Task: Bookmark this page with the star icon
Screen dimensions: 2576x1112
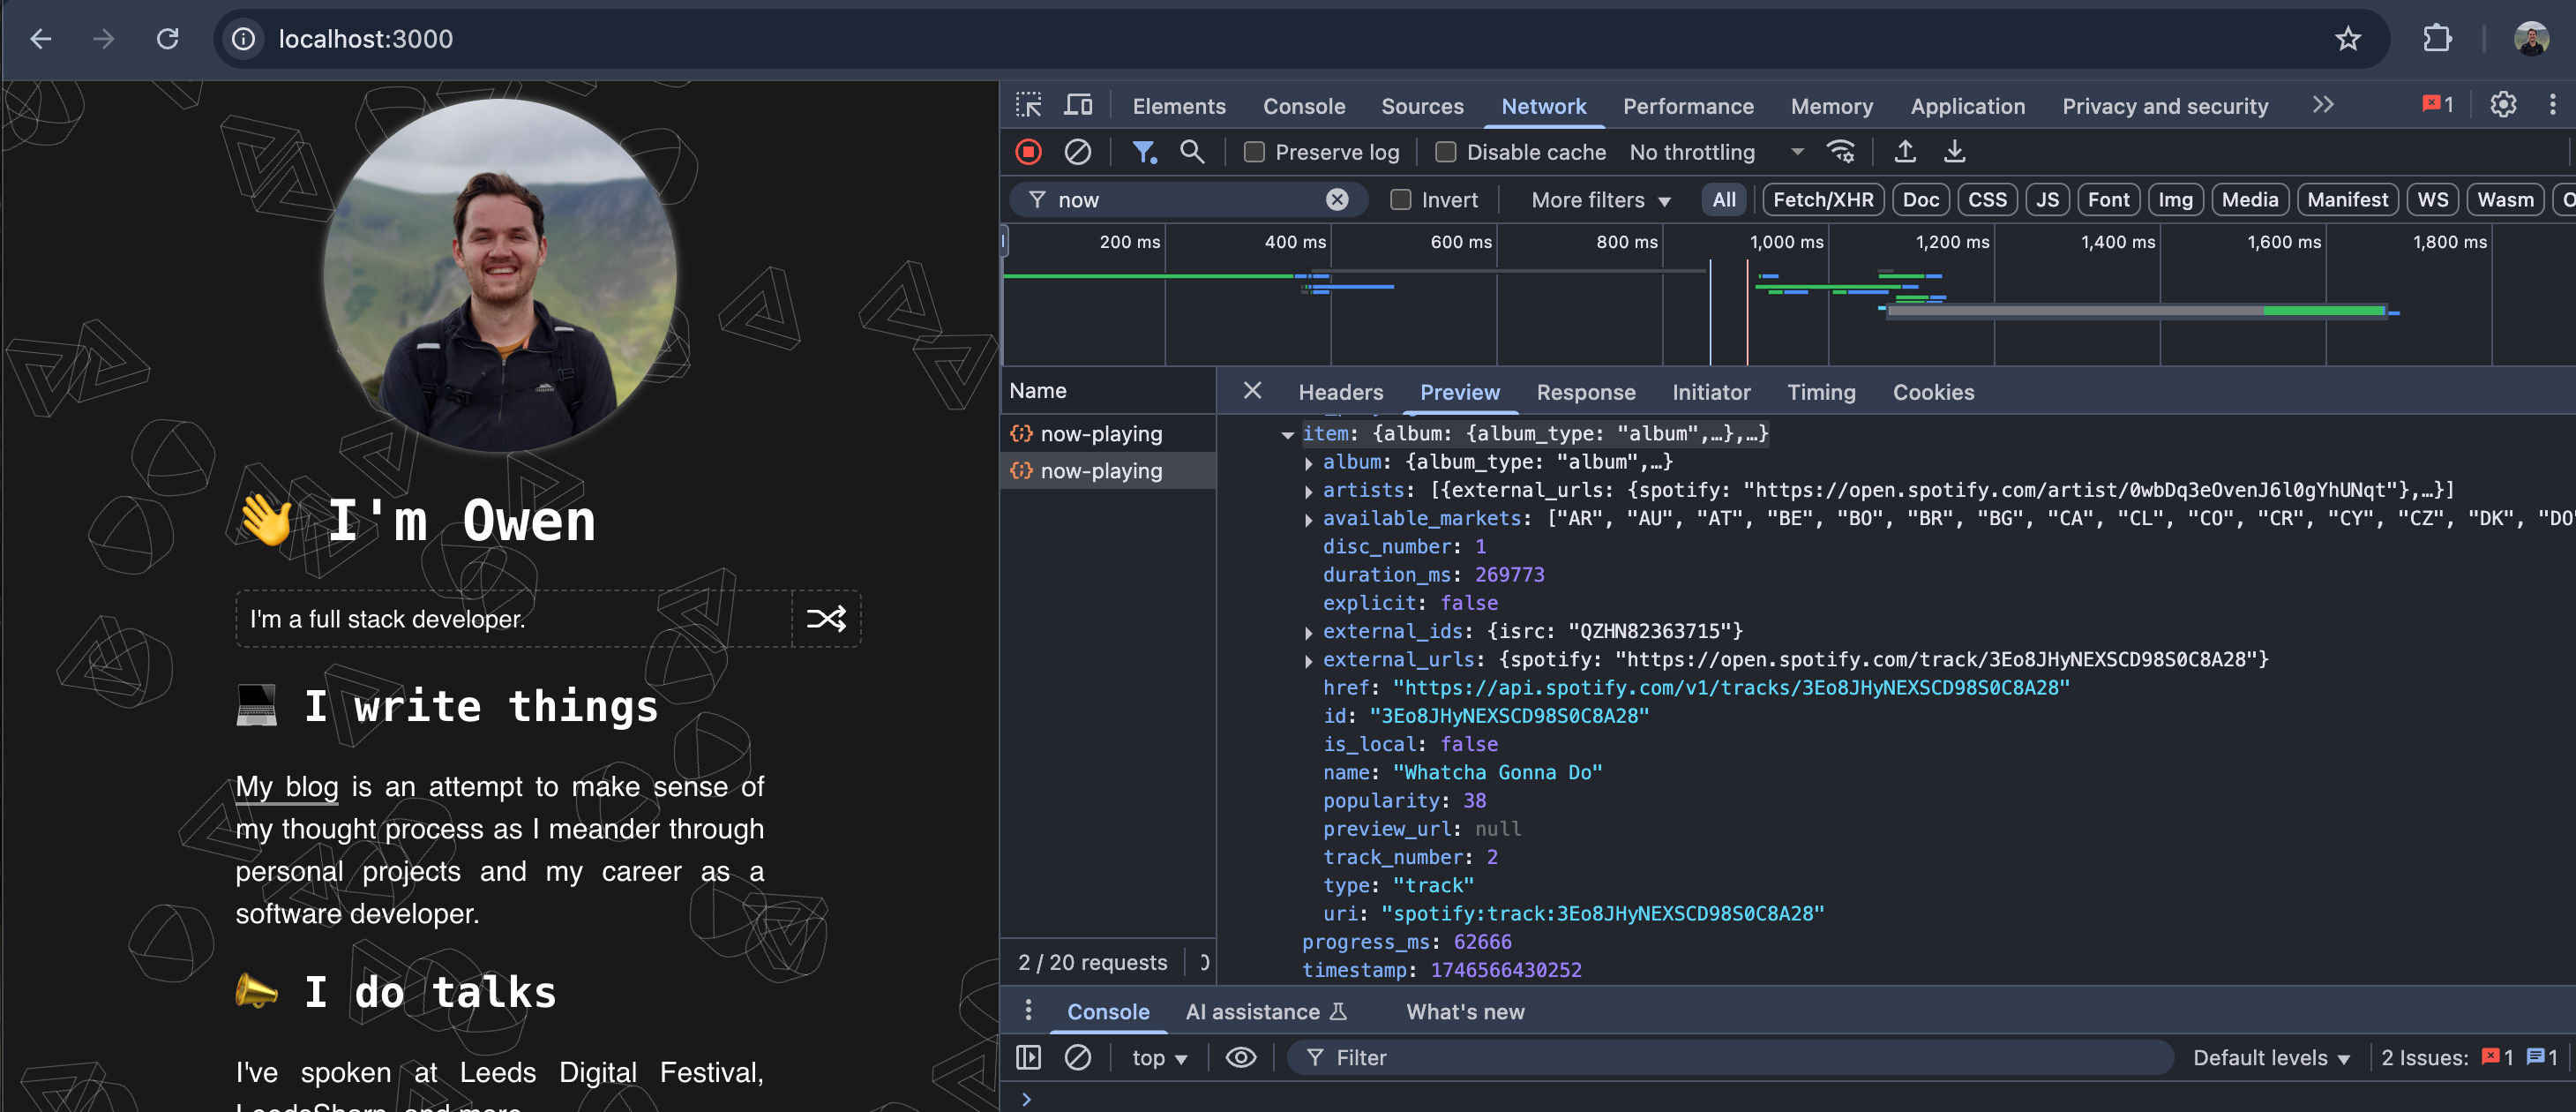Action: click(x=2347, y=39)
